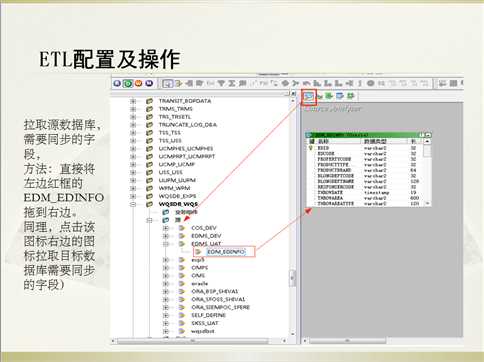Click folder icon beside WQSDB_WQS
The height and width of the screenshot is (362, 484).
pyautogui.click(x=149, y=204)
